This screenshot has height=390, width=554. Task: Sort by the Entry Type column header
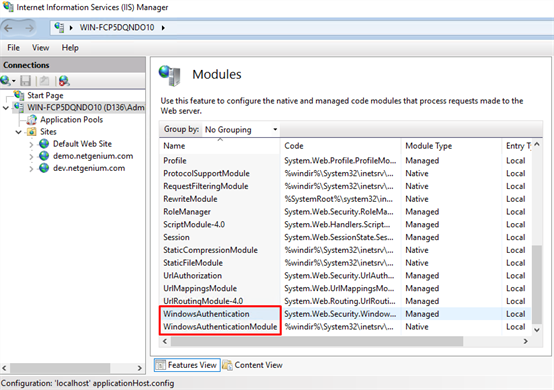[517, 146]
